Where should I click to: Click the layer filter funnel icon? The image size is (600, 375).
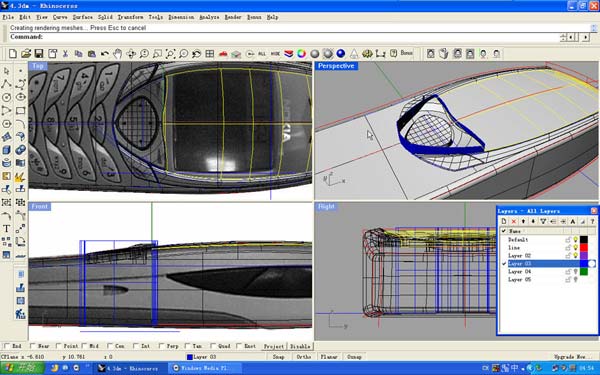coord(543,221)
